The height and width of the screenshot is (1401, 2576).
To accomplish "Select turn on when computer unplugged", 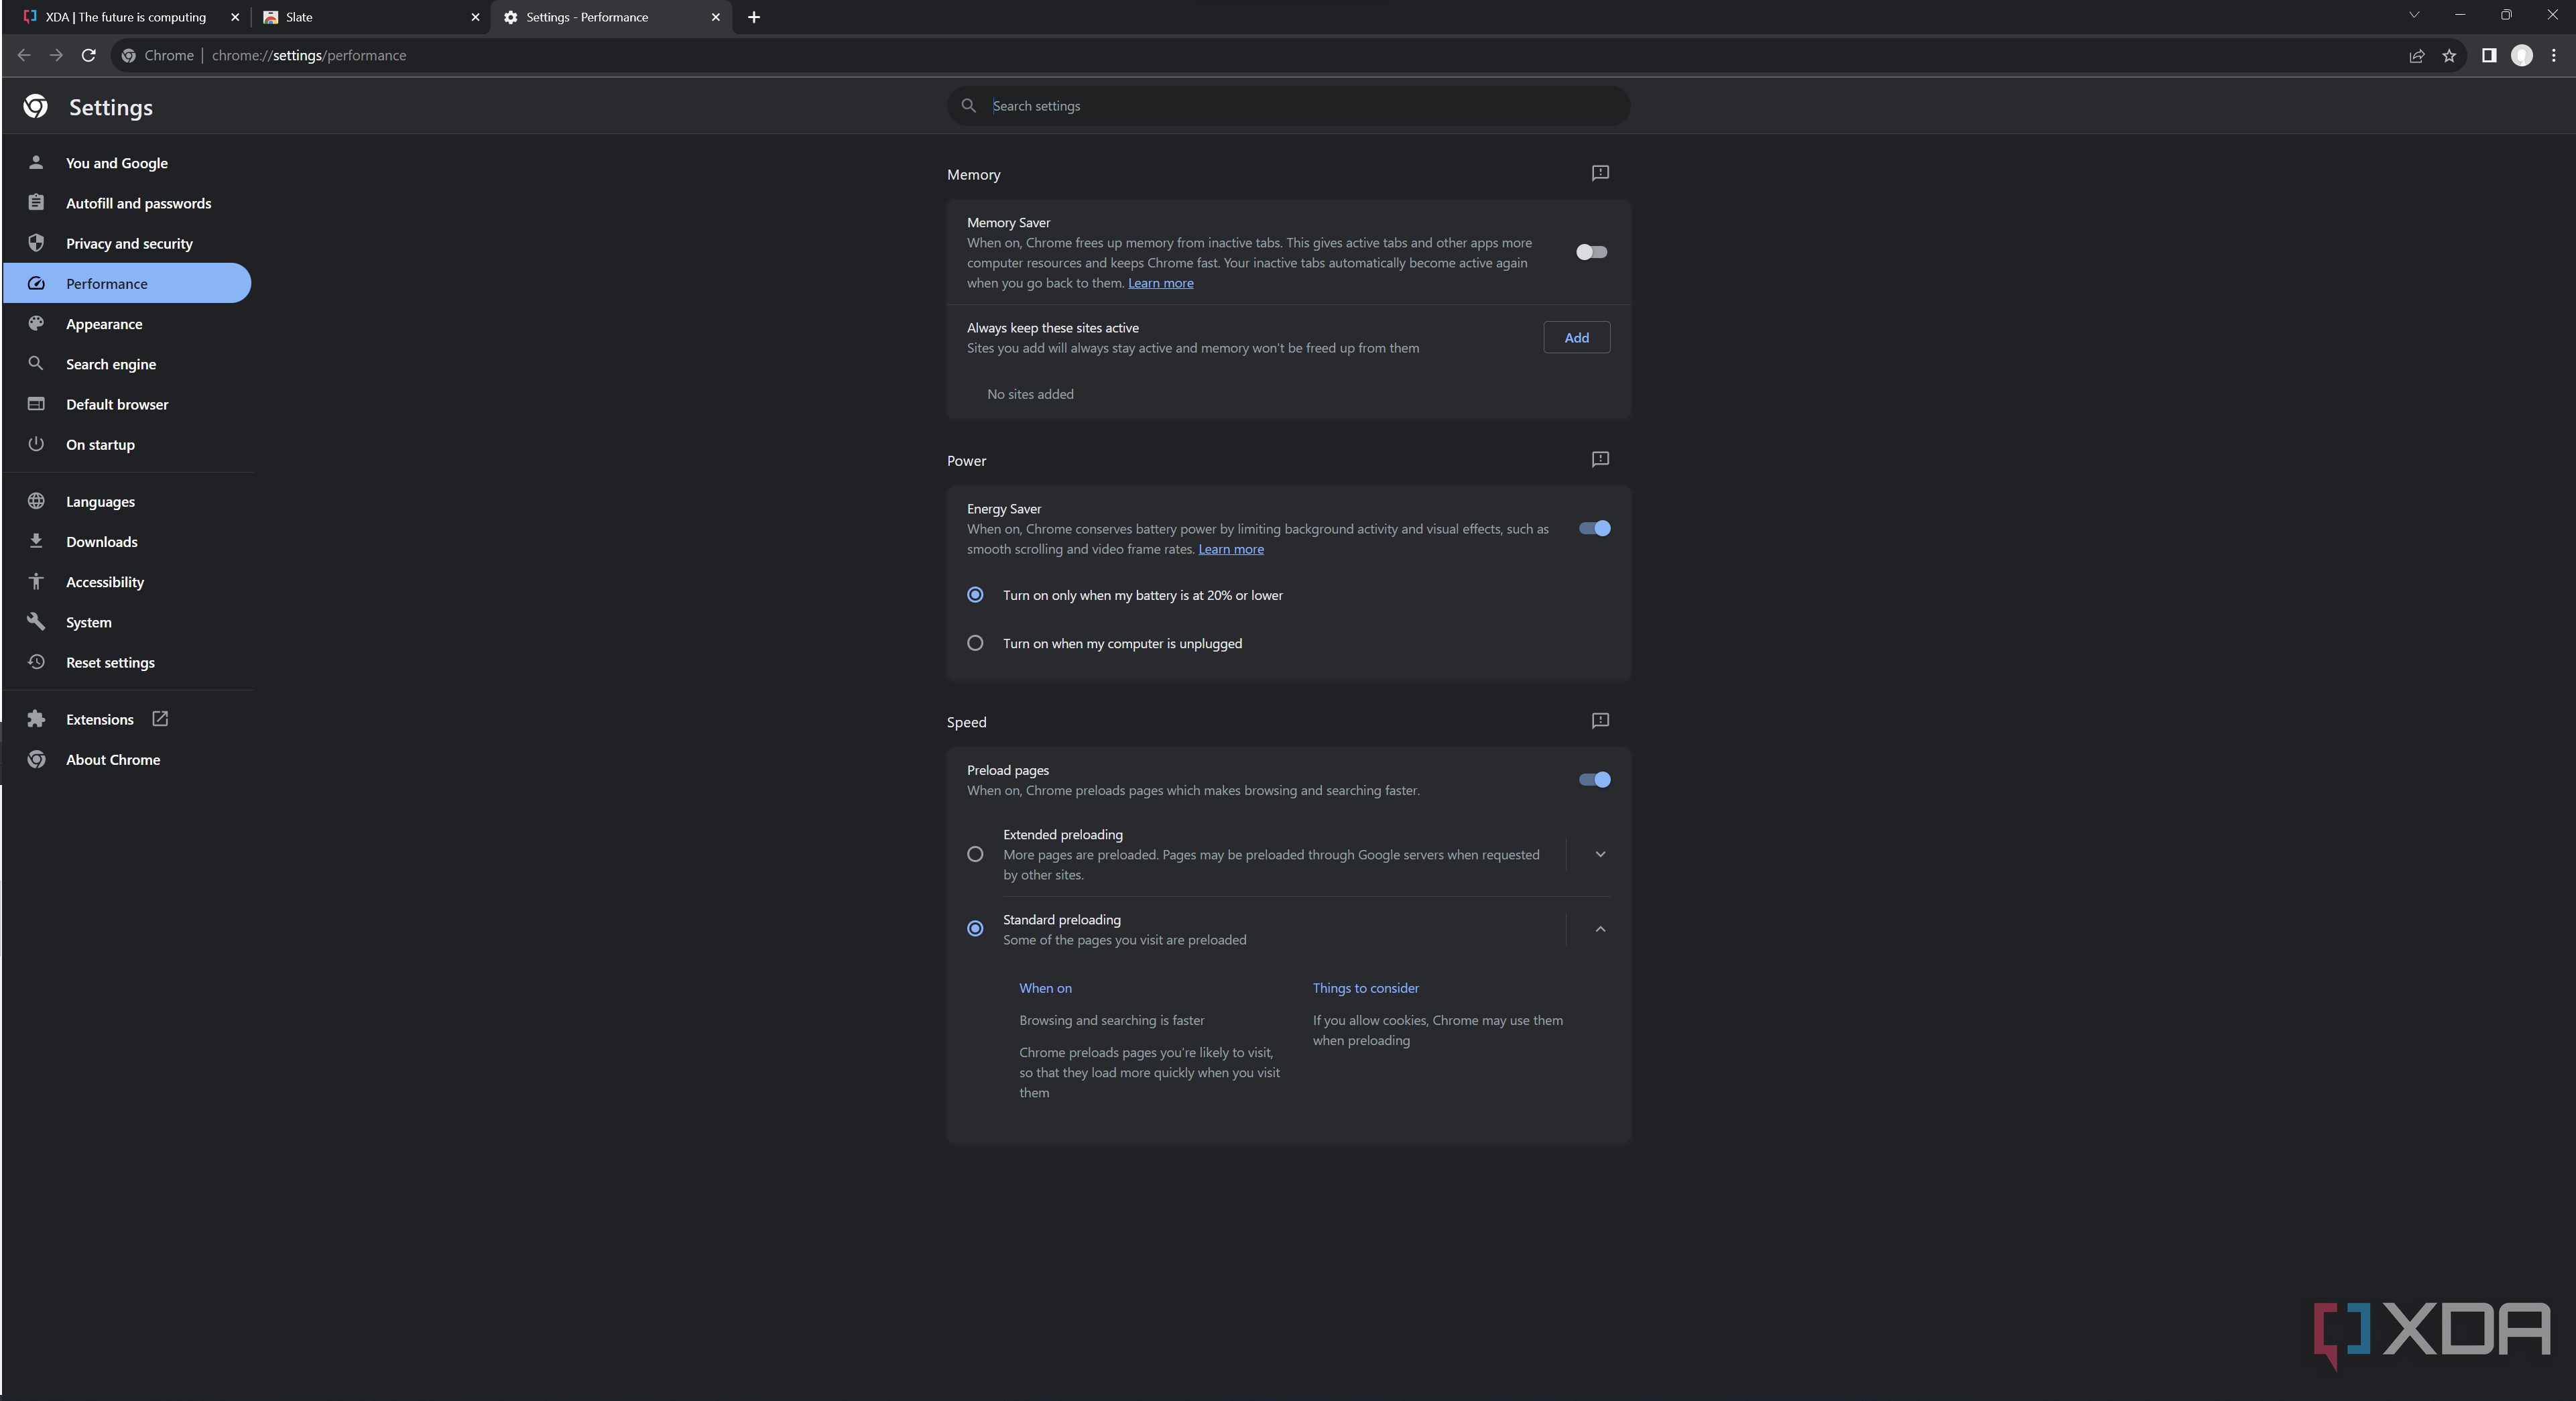I will (975, 643).
